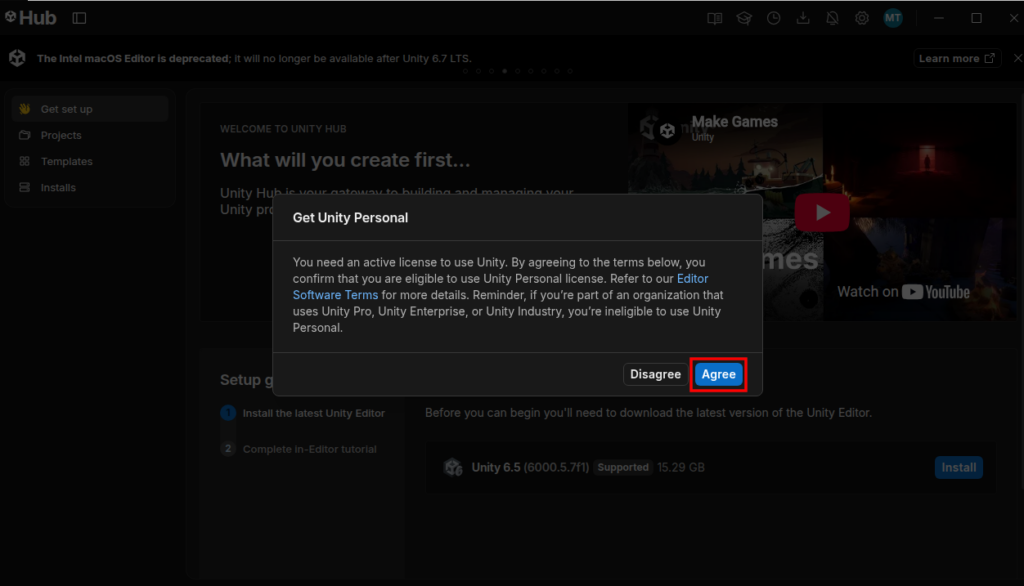
Task: Click the Unity channel logo on video
Action: pyautogui.click(x=667, y=131)
